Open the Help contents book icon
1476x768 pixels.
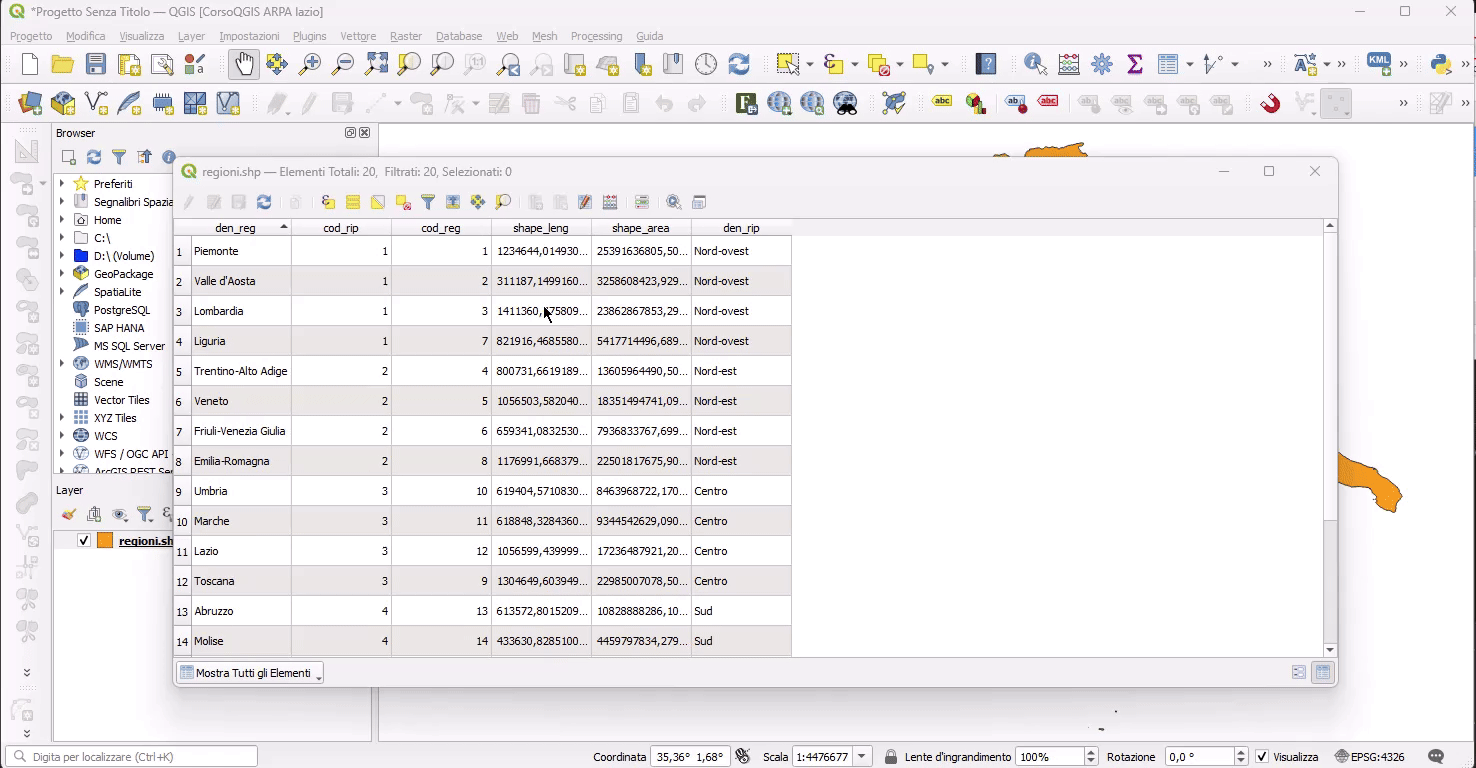tap(986, 65)
